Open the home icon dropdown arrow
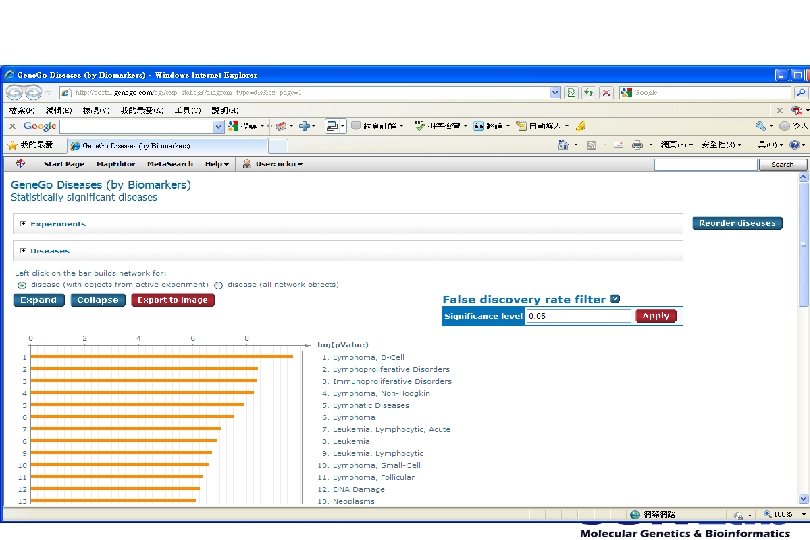810x540 pixels. [575, 145]
